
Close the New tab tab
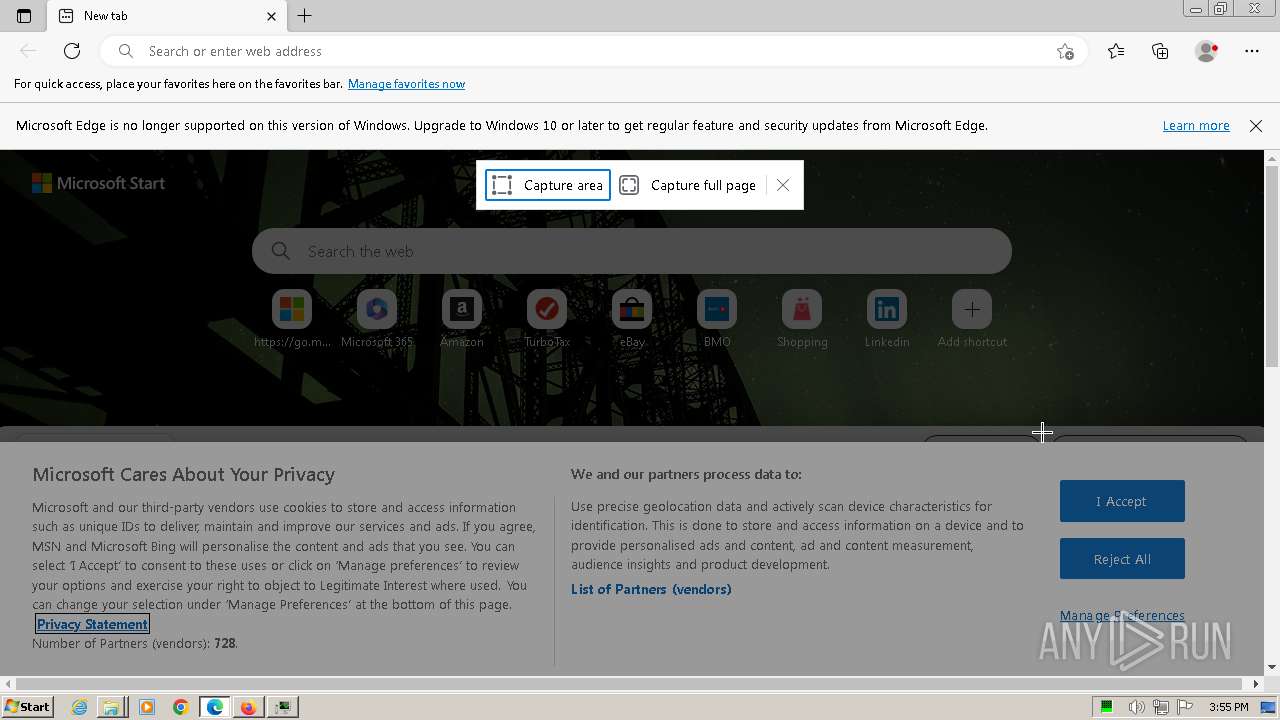click(x=272, y=16)
